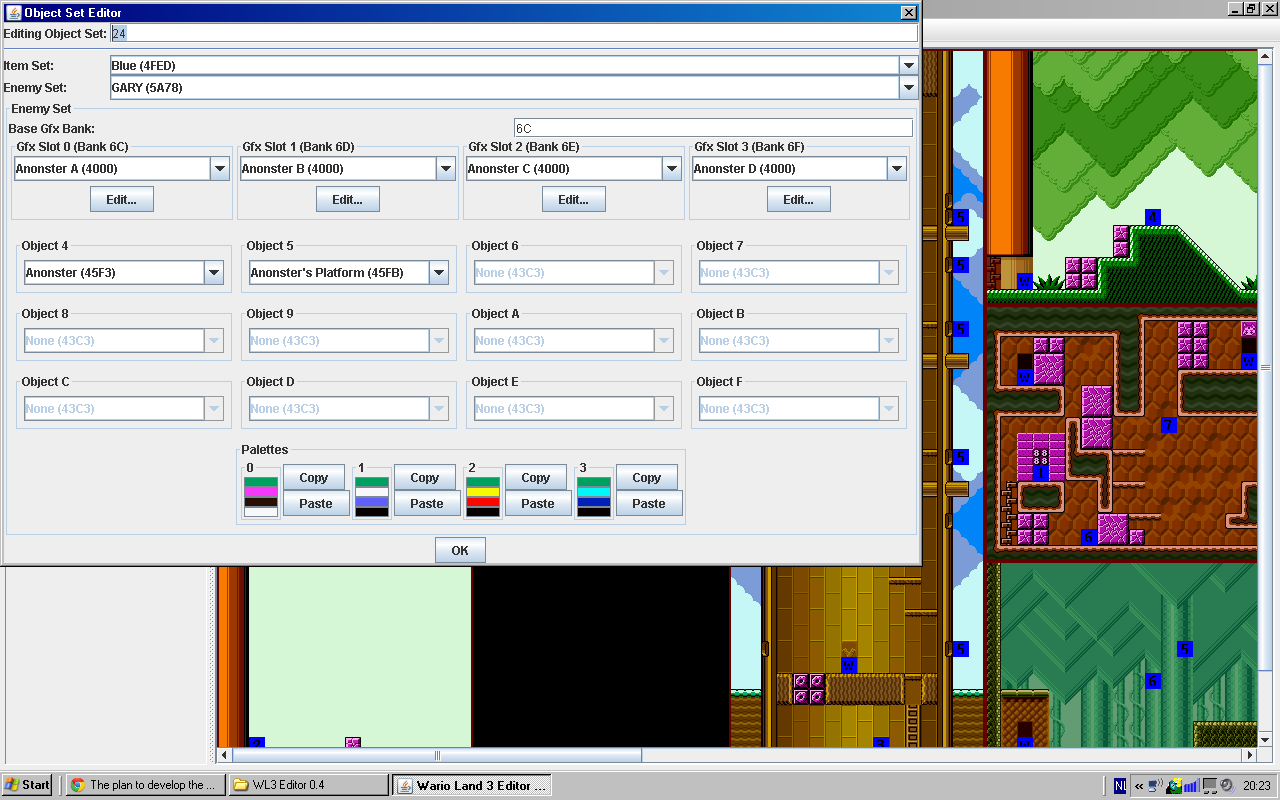Viewport: 1280px width, 800px height.
Task: Click the NL language indicator in taskbar
Action: click(1120, 786)
